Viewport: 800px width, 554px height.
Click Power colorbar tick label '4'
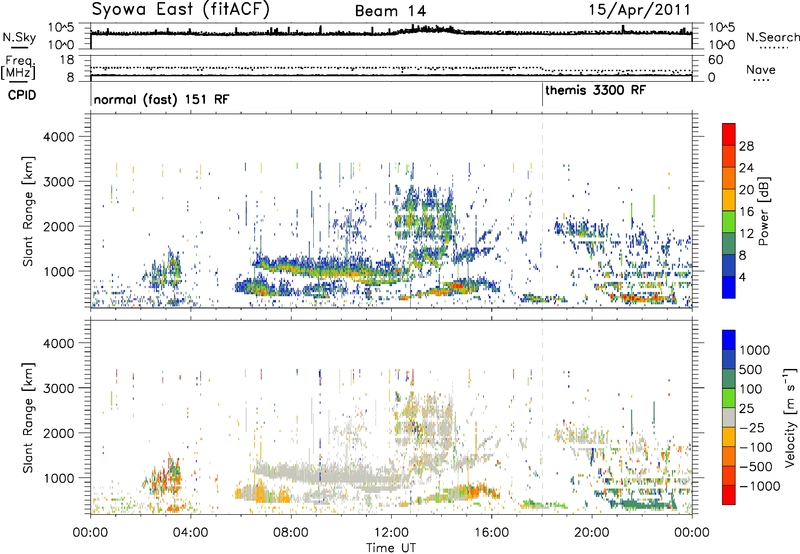[x=742, y=278]
